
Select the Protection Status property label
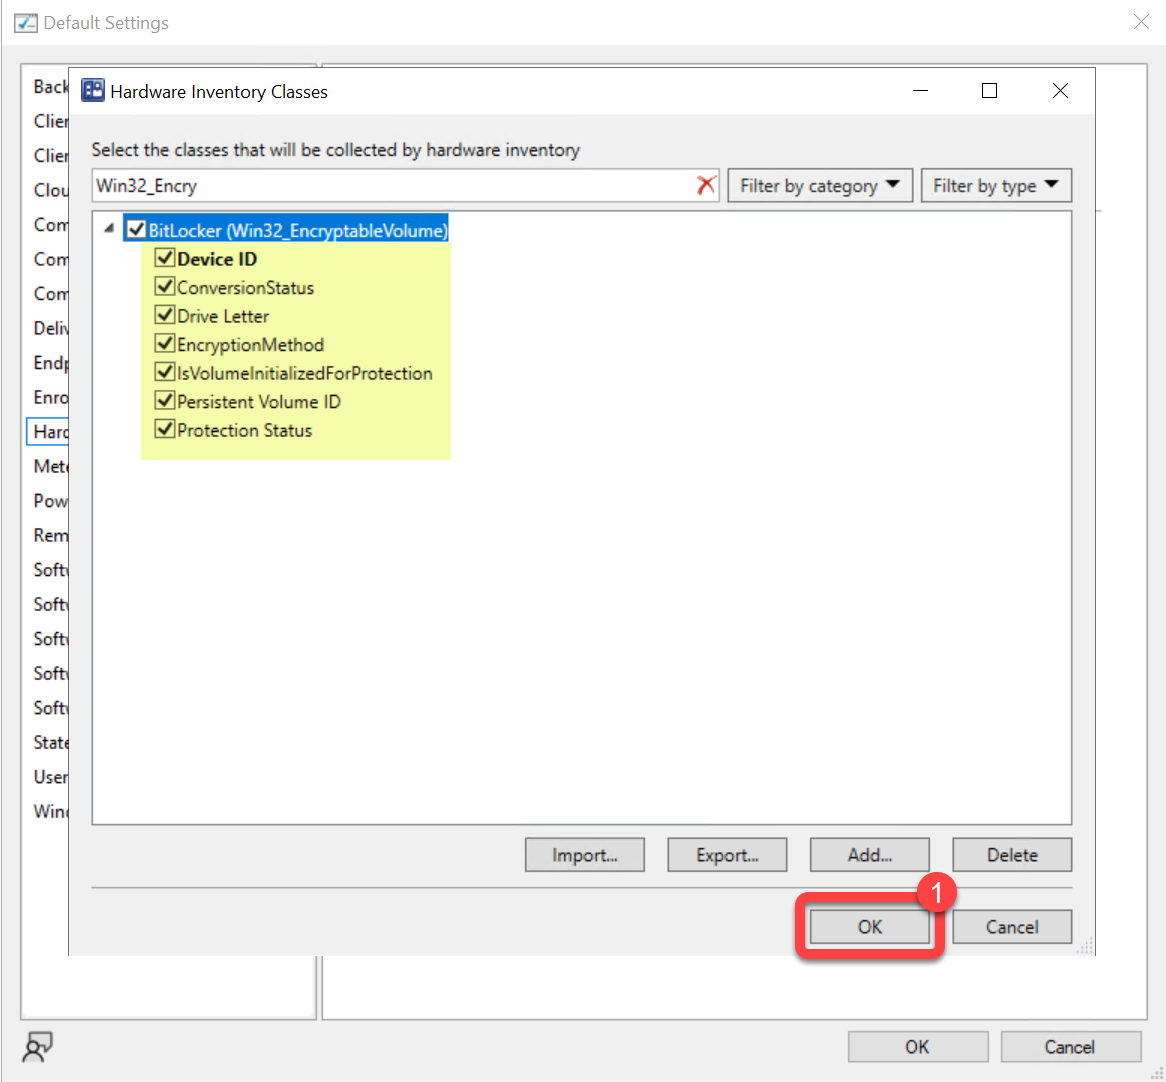(x=245, y=430)
